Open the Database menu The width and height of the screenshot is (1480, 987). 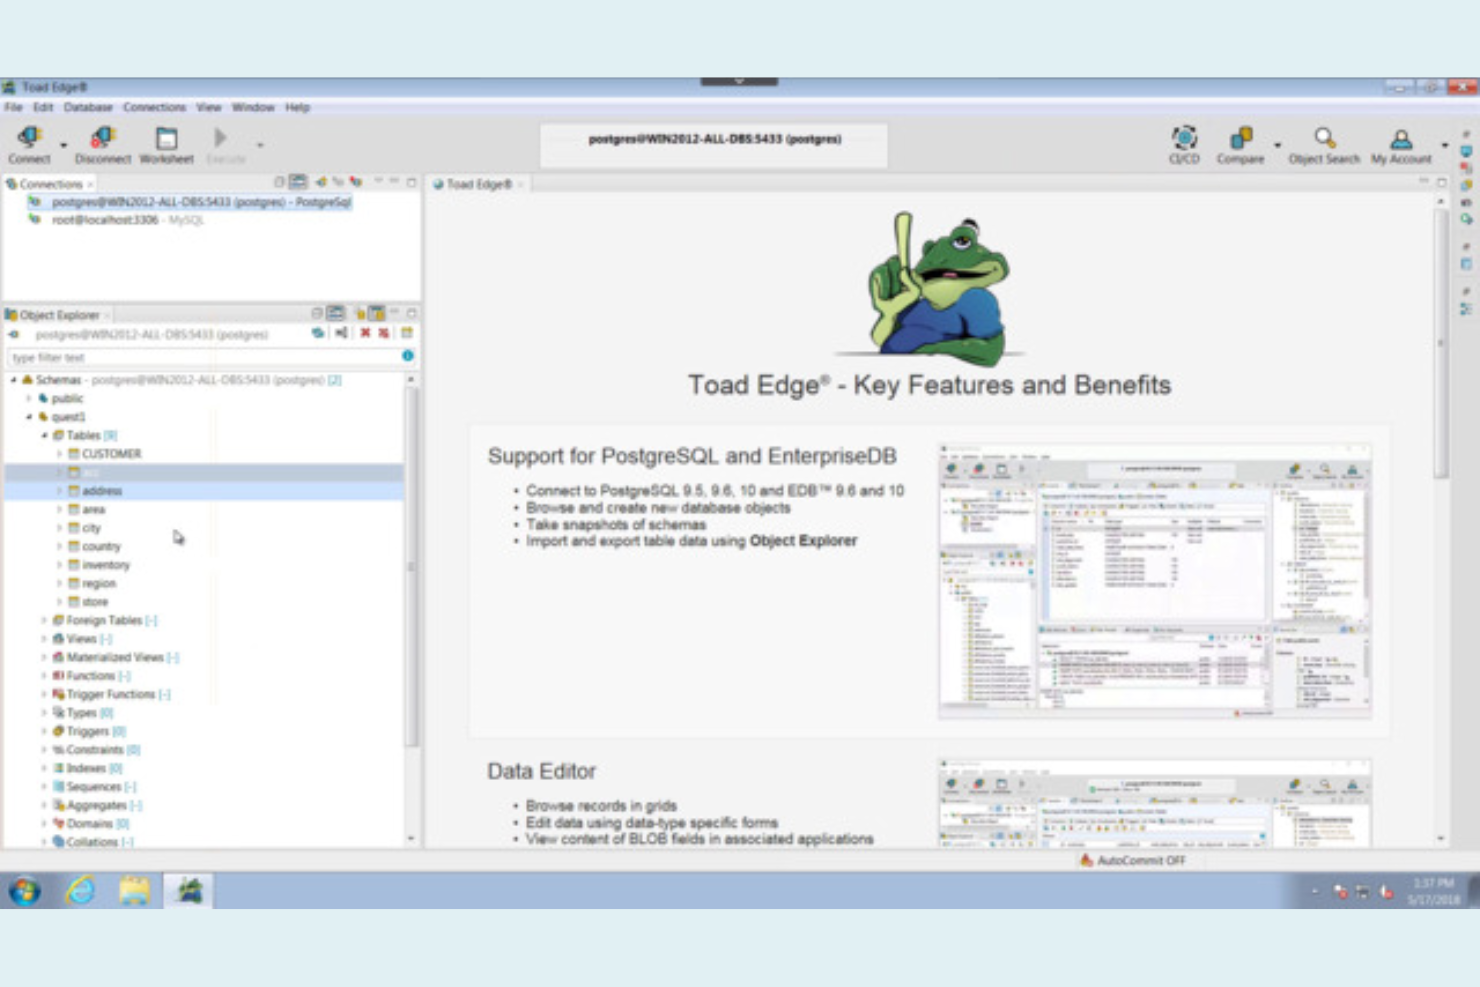(88, 107)
